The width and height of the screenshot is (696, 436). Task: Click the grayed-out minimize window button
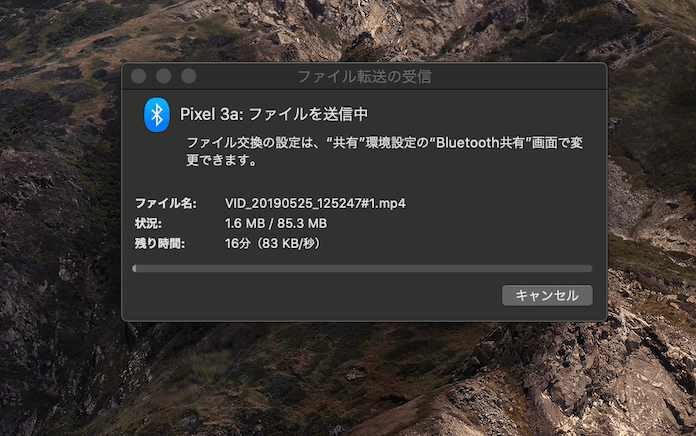pos(164,76)
